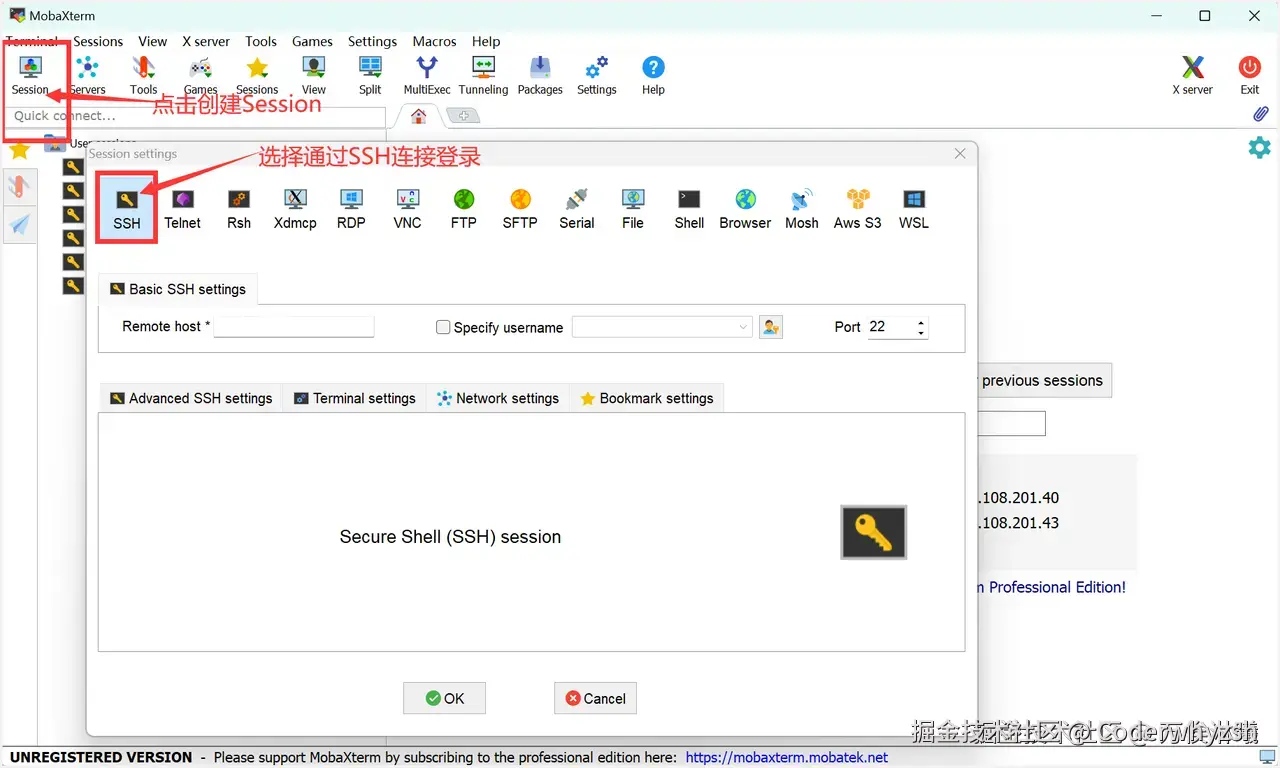Viewport: 1280px width, 768px height.
Task: Open the X server menu
Action: [206, 41]
